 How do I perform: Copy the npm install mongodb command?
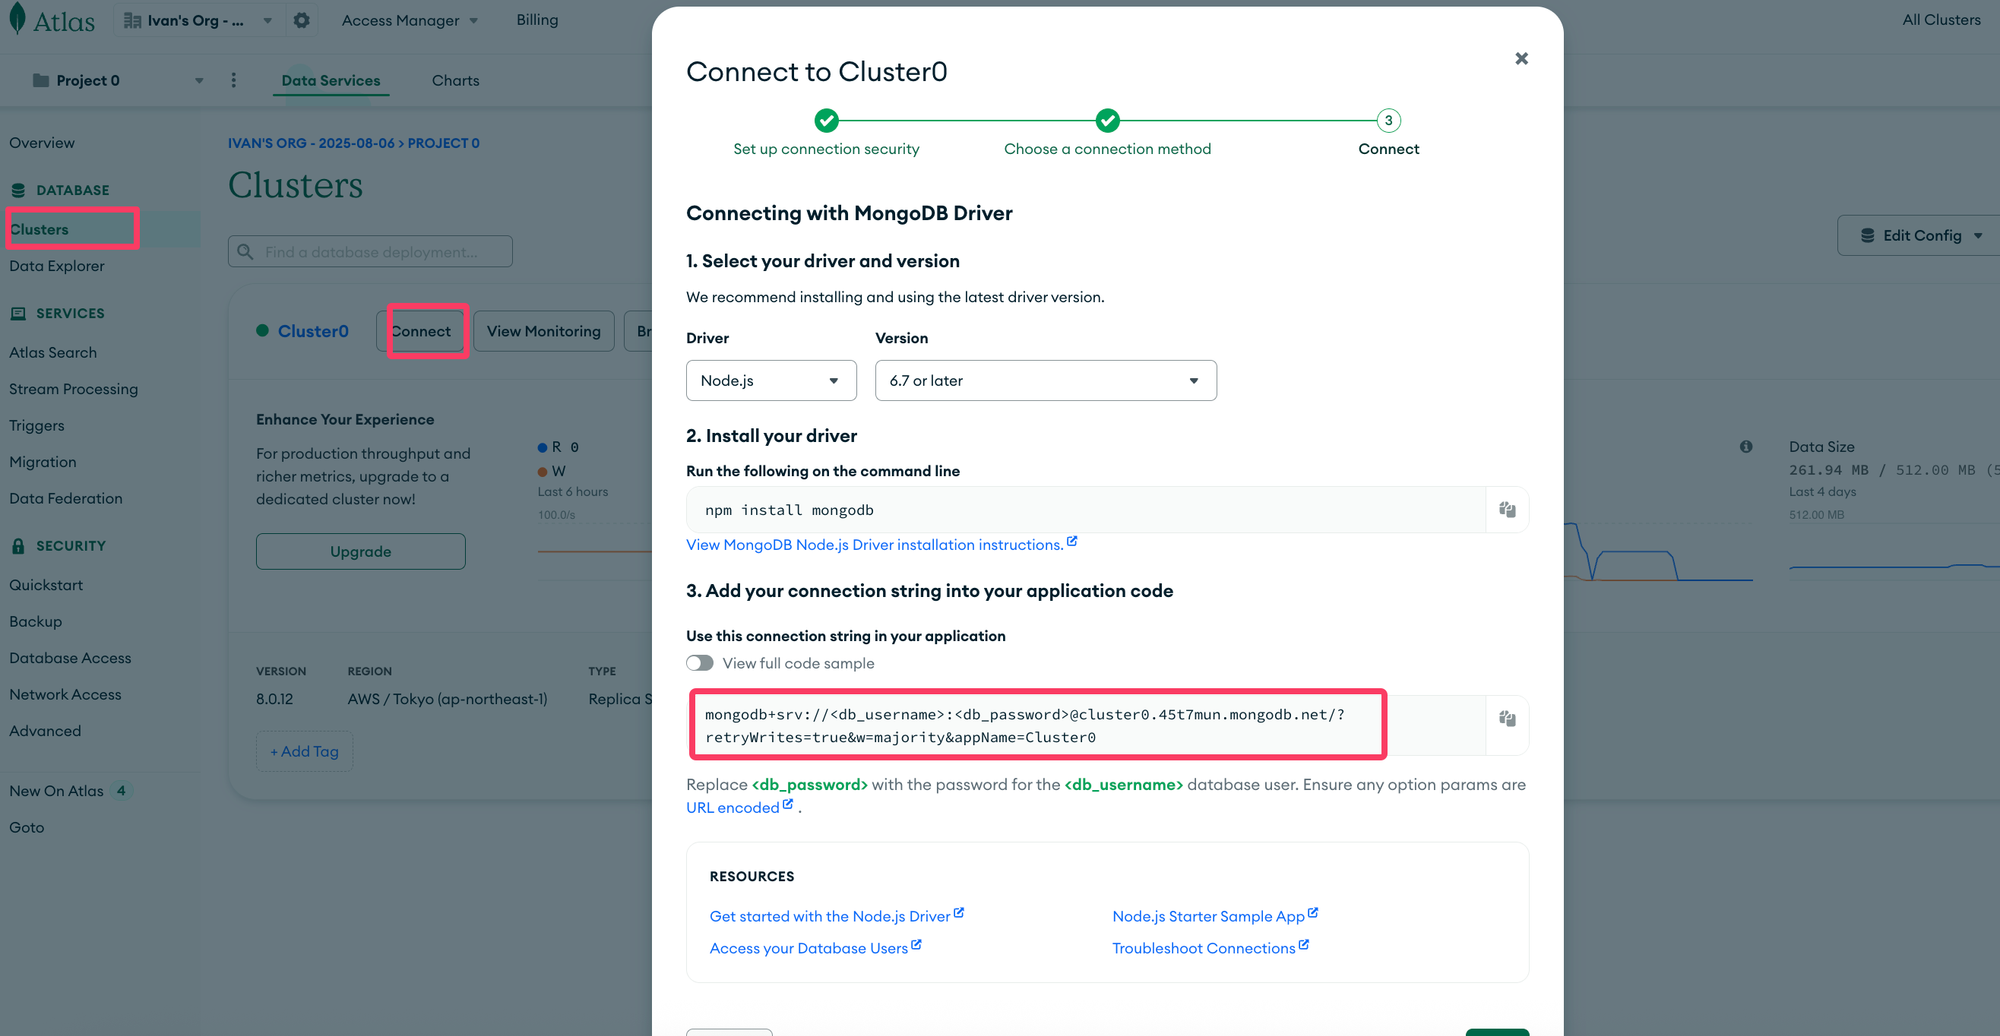click(x=1507, y=510)
